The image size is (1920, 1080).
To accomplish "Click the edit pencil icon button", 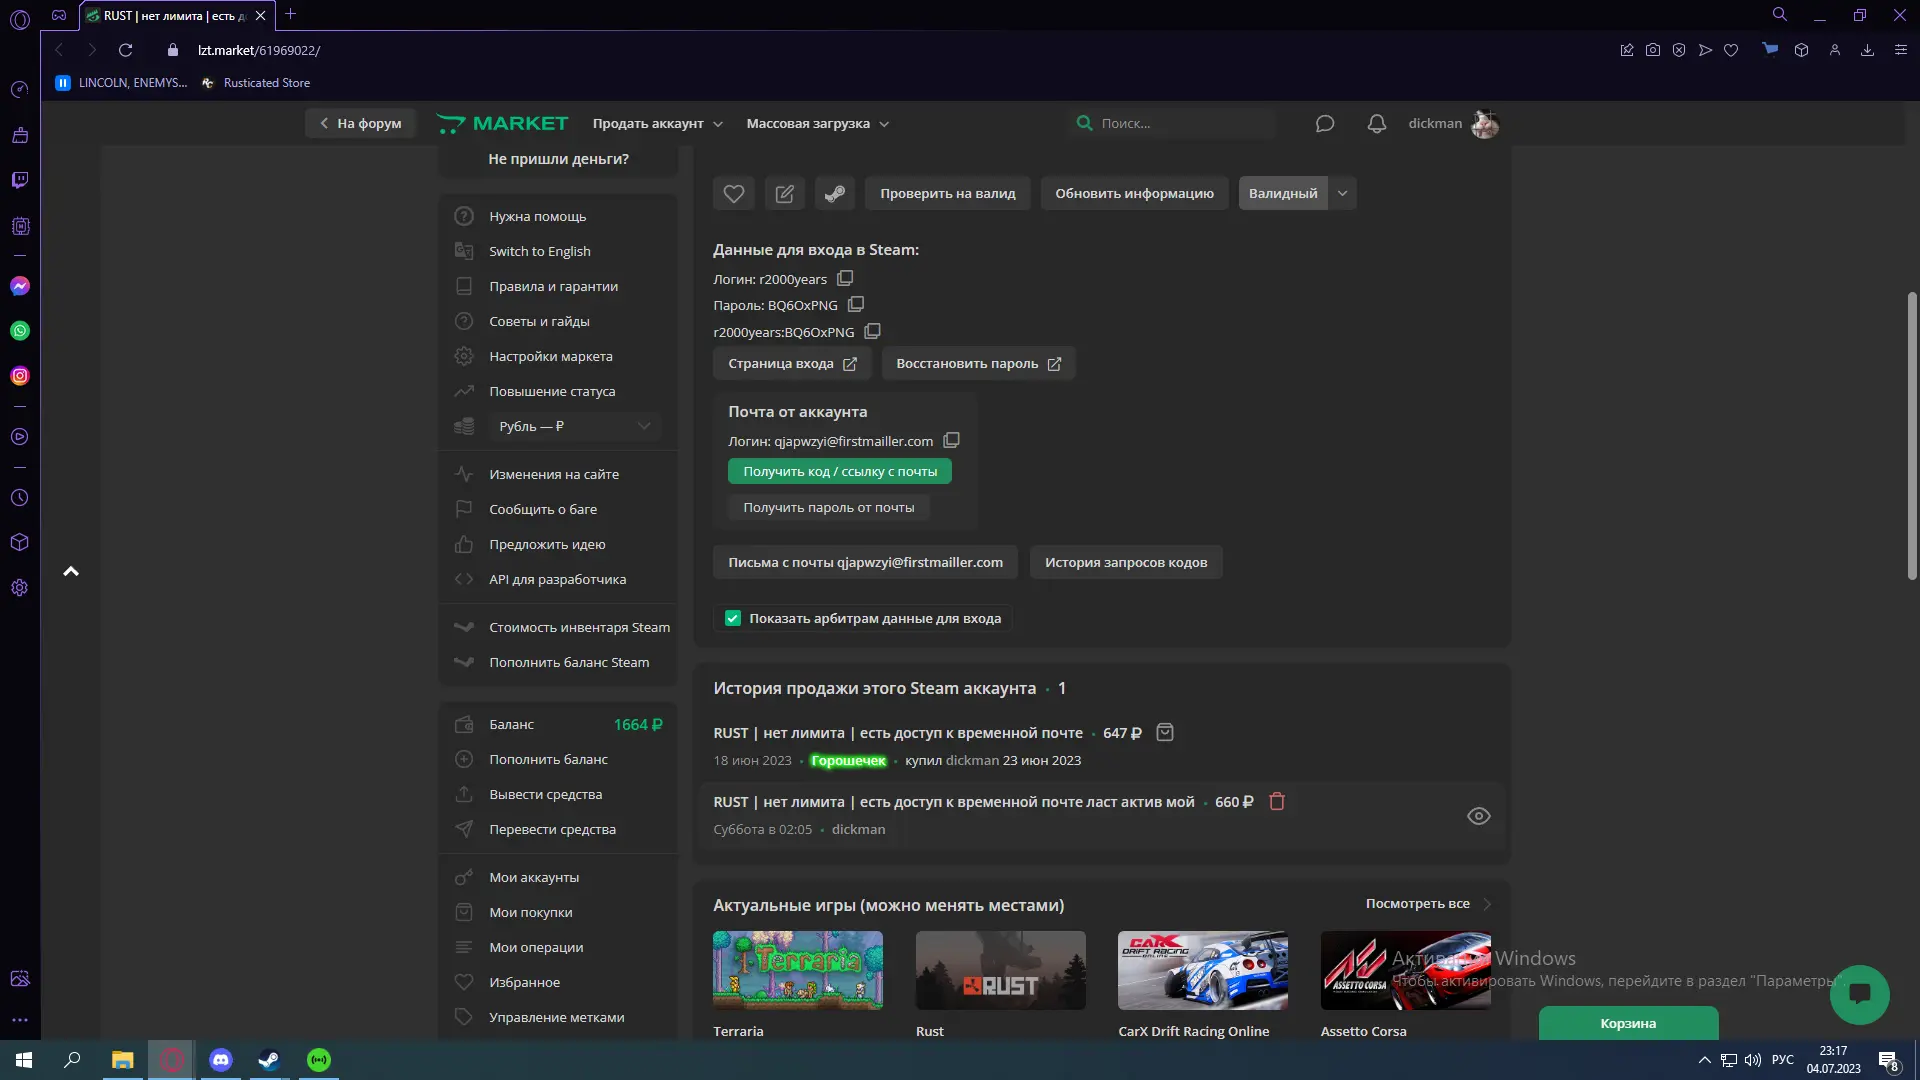I will [785, 194].
